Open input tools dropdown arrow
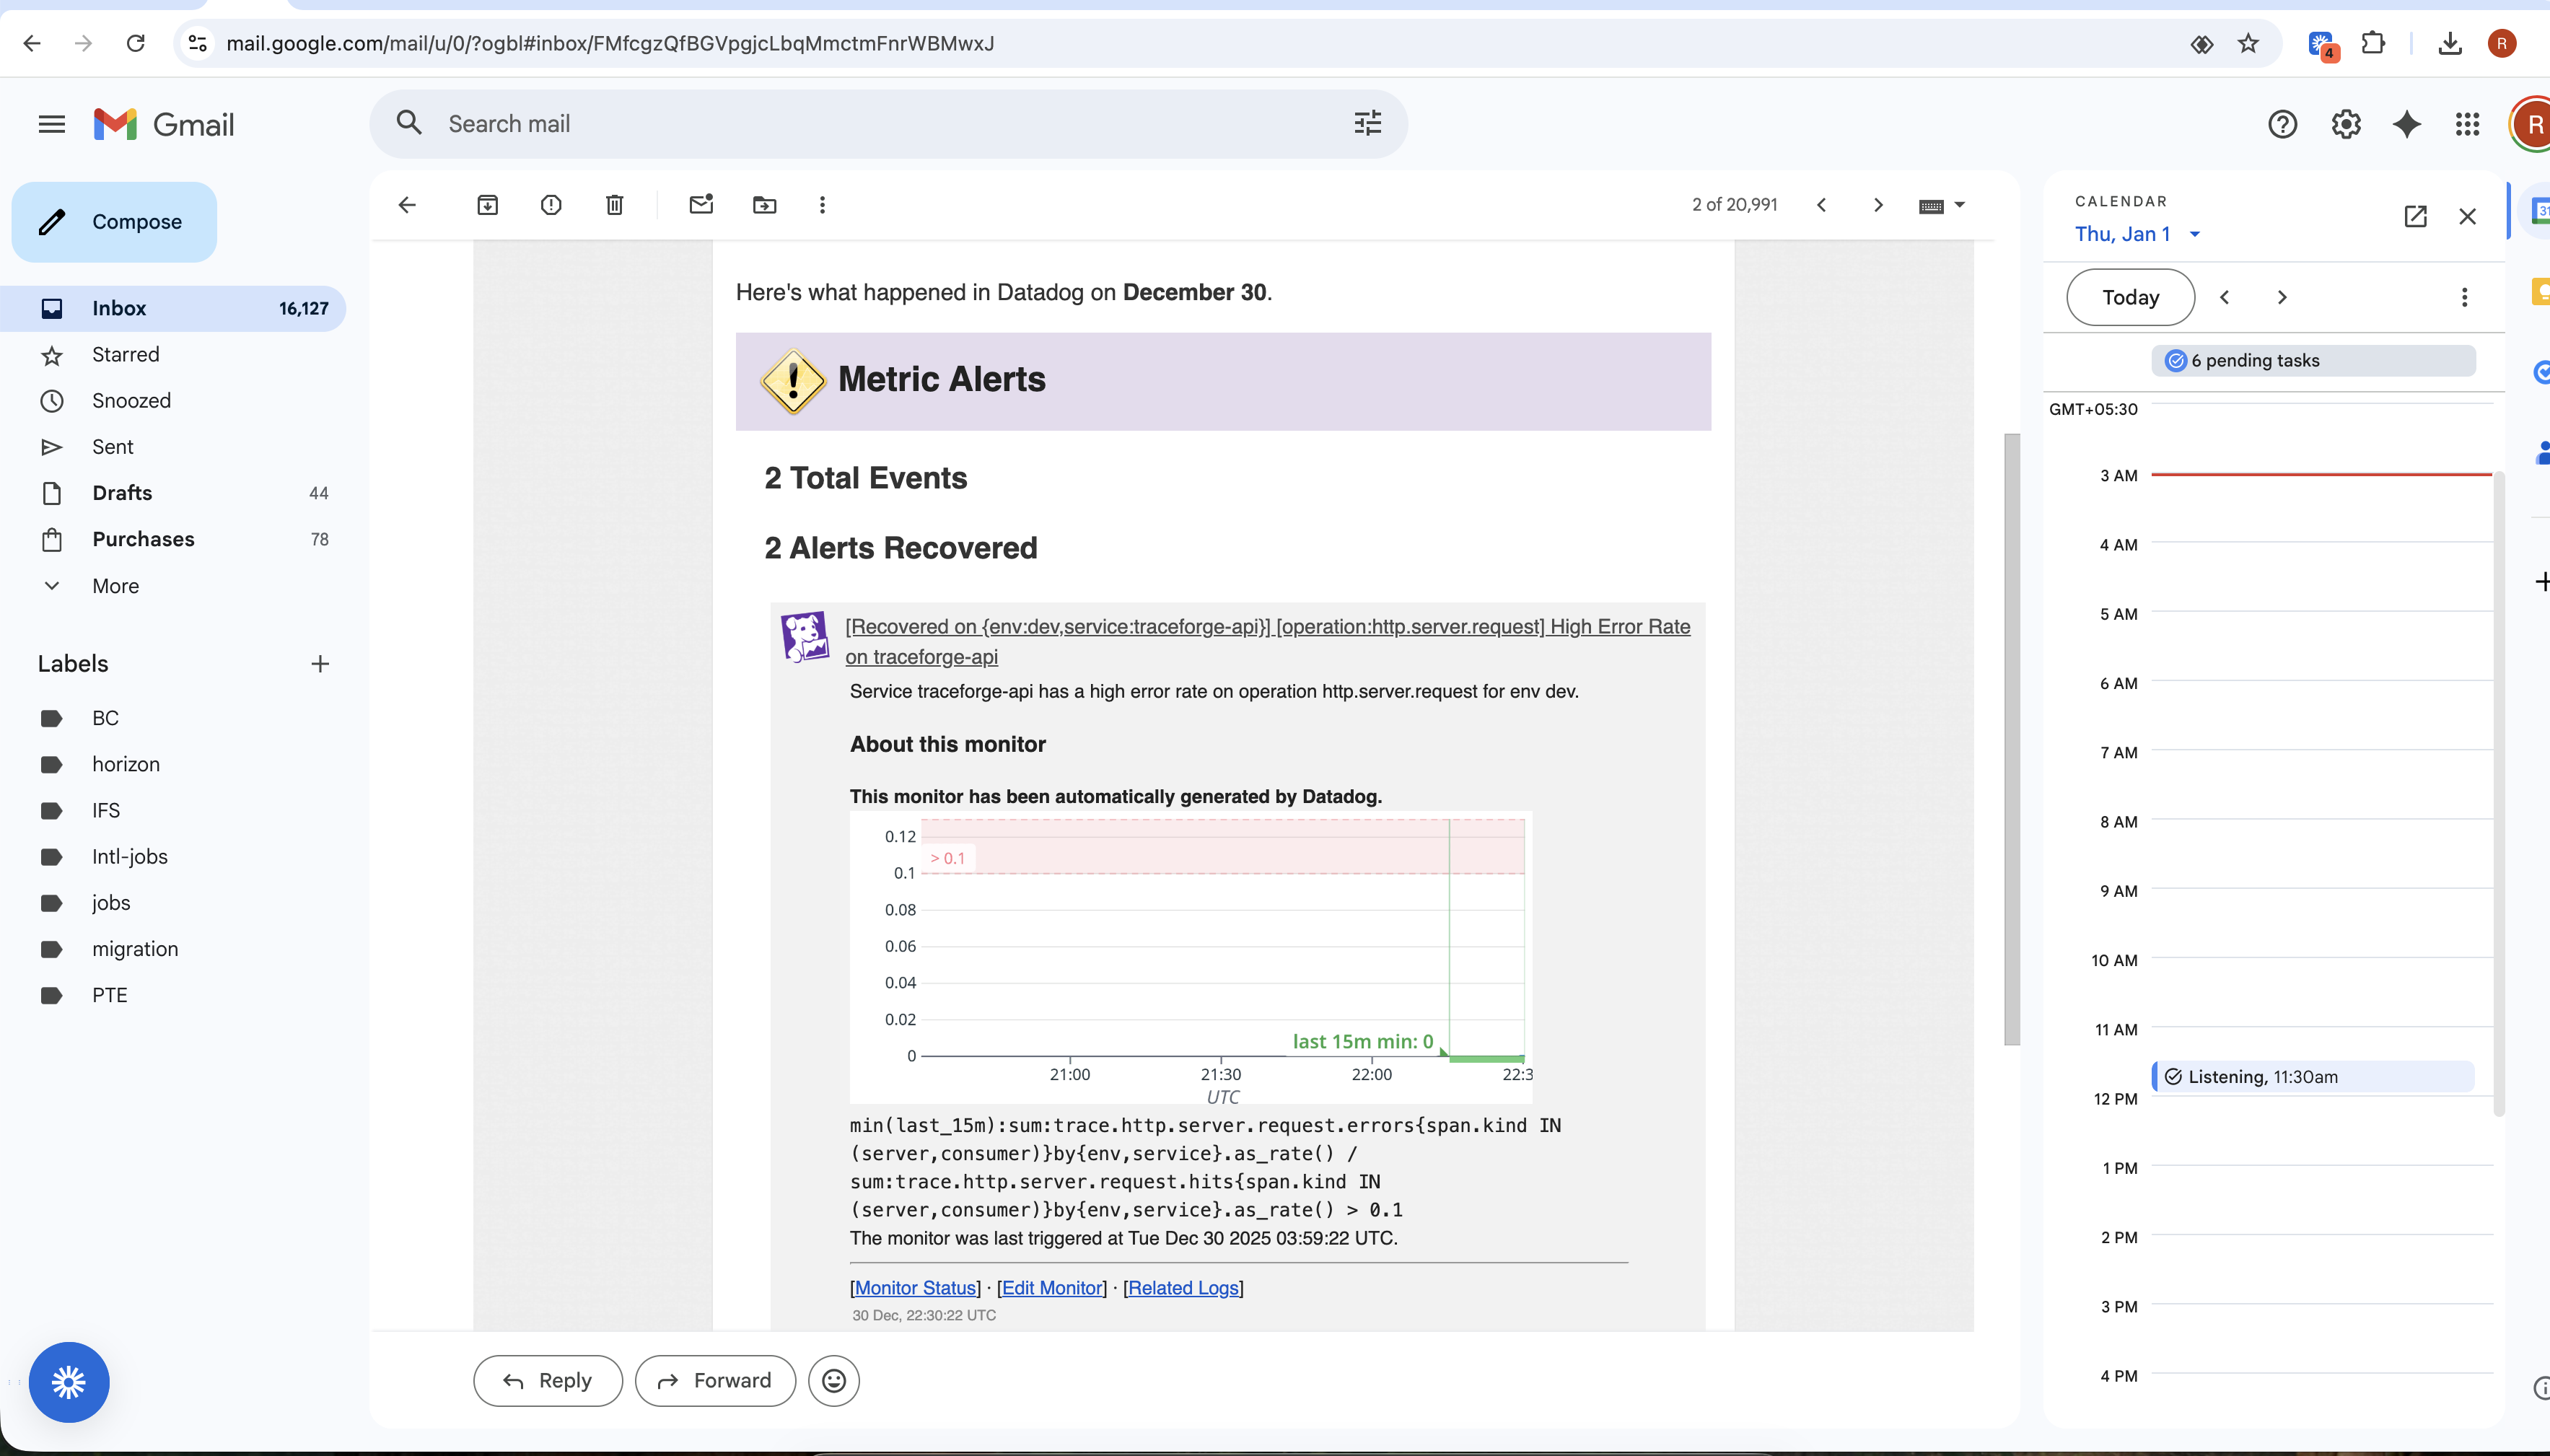The image size is (2550, 1456). coord(1959,205)
